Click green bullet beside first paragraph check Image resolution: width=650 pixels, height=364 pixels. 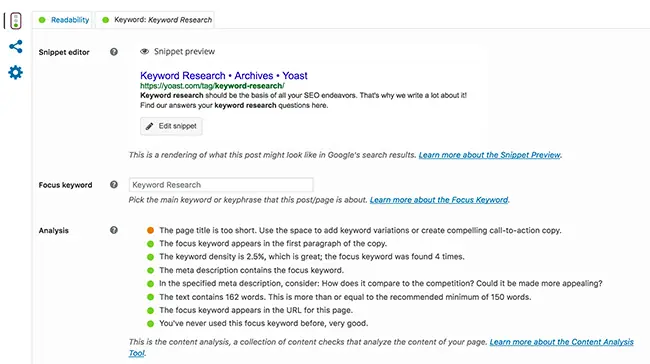coord(150,244)
